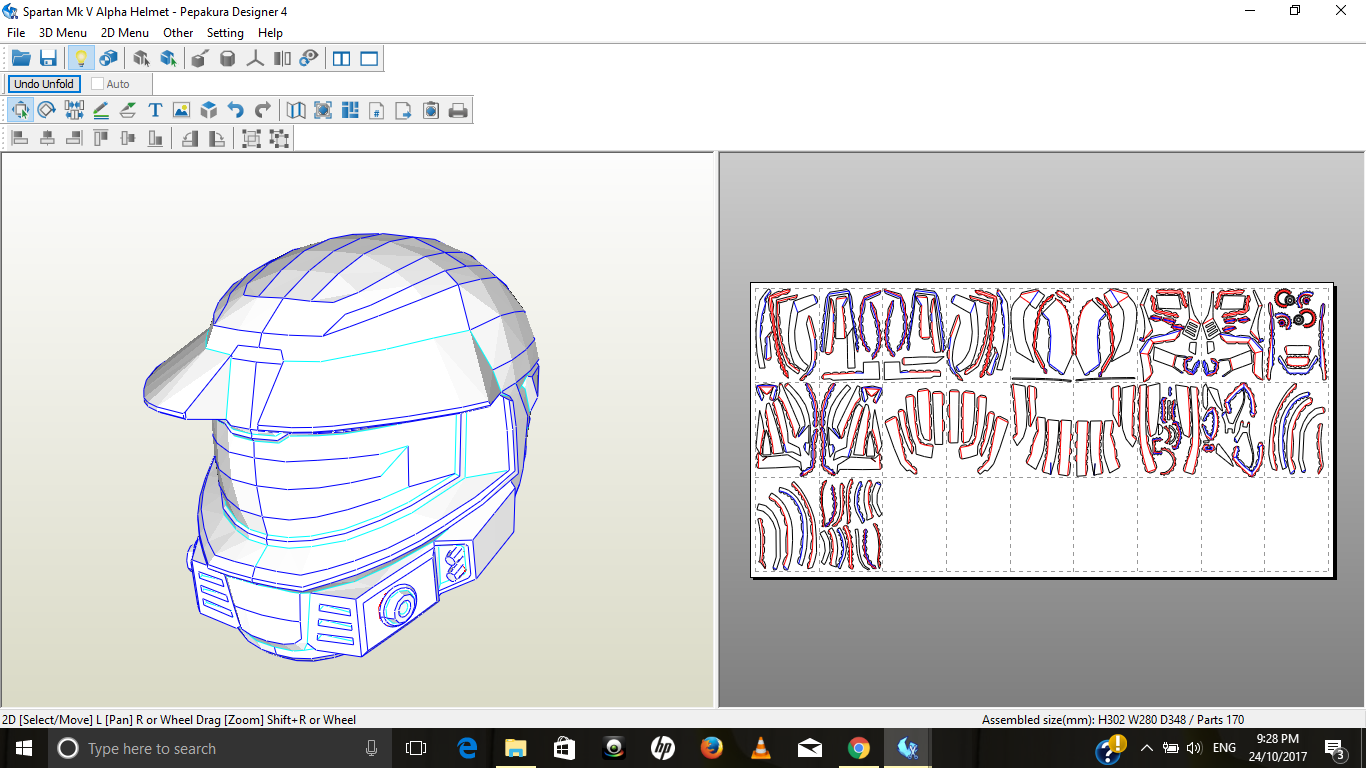Rotate the part 90 degrees clockwise
Screen dimensions: 1366x768
click(x=216, y=138)
